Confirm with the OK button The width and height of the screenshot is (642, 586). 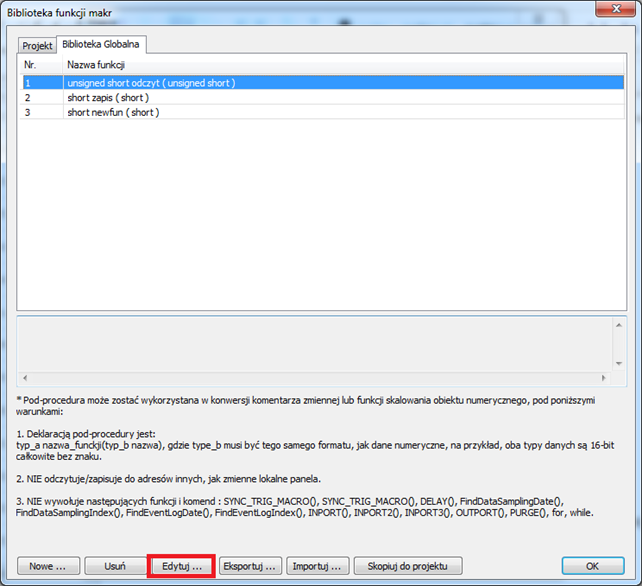pyautogui.click(x=593, y=566)
